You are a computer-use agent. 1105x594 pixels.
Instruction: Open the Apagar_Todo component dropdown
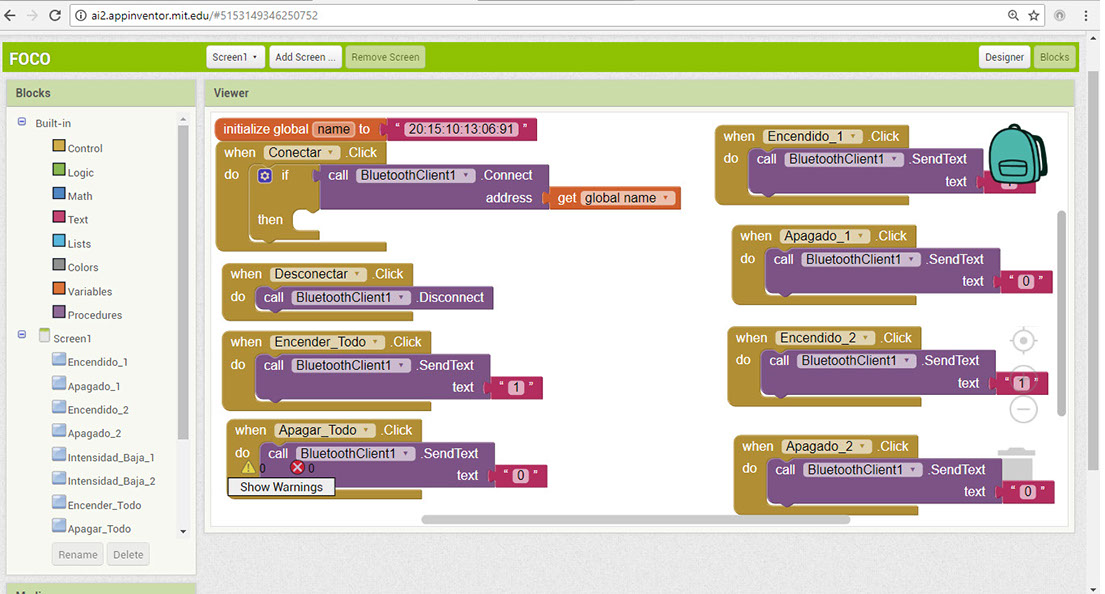point(366,430)
